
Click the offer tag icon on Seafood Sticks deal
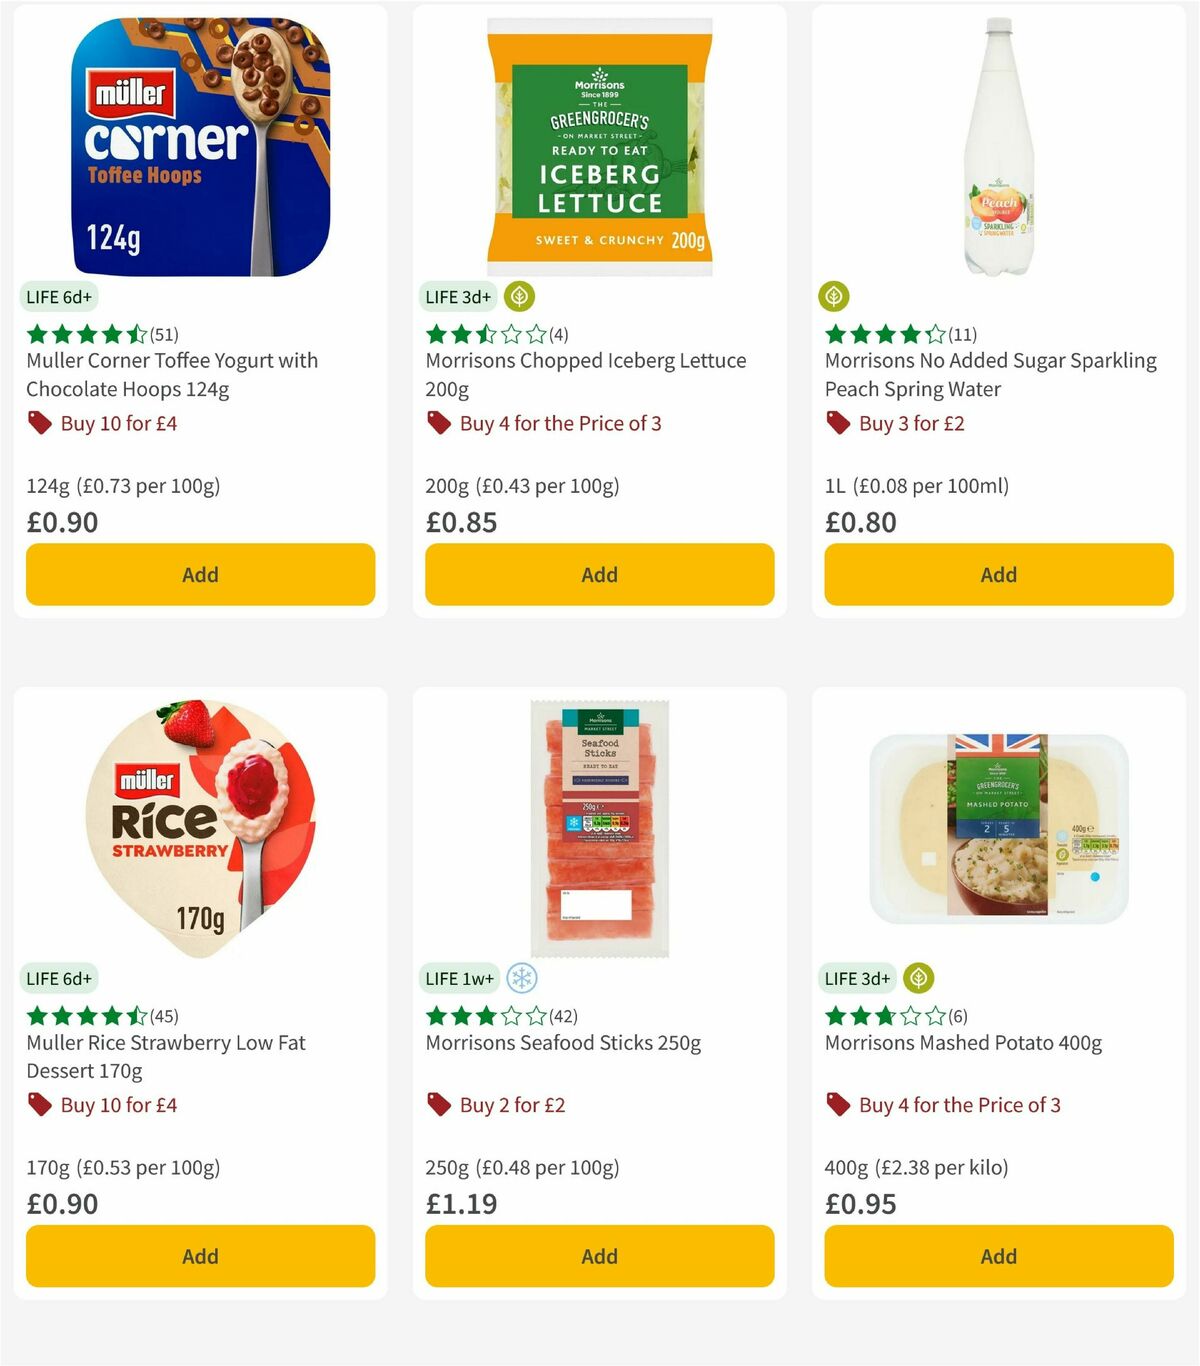(x=438, y=1105)
